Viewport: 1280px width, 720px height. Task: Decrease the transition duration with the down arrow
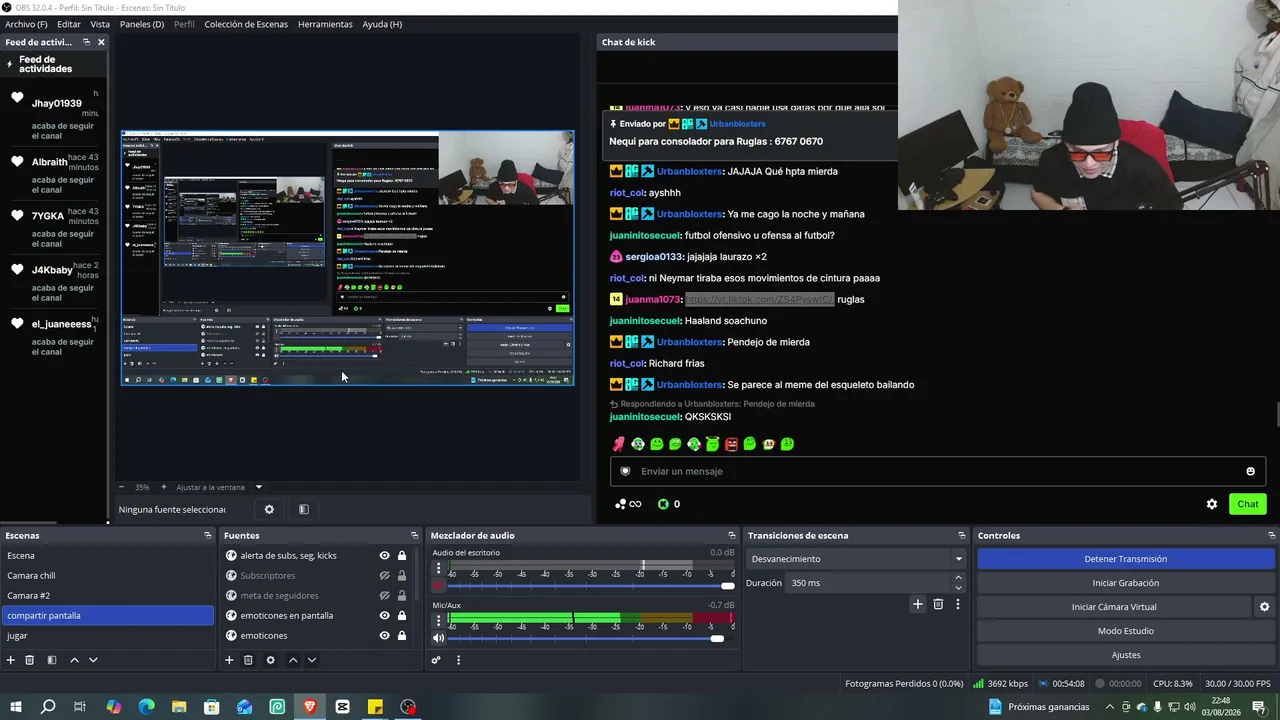click(x=958, y=588)
